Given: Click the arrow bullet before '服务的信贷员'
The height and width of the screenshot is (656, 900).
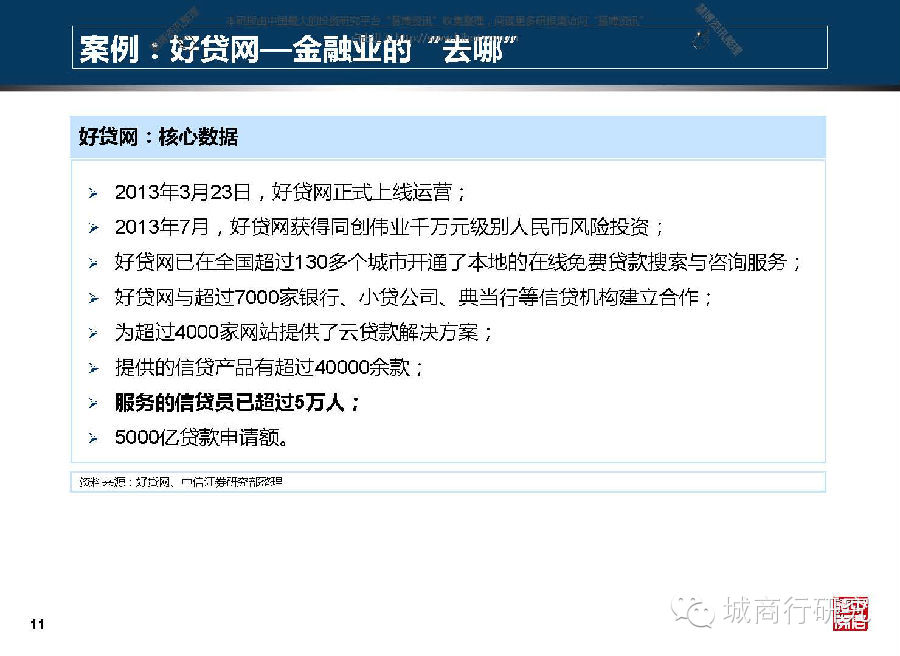Looking at the screenshot, I should coord(93,403).
